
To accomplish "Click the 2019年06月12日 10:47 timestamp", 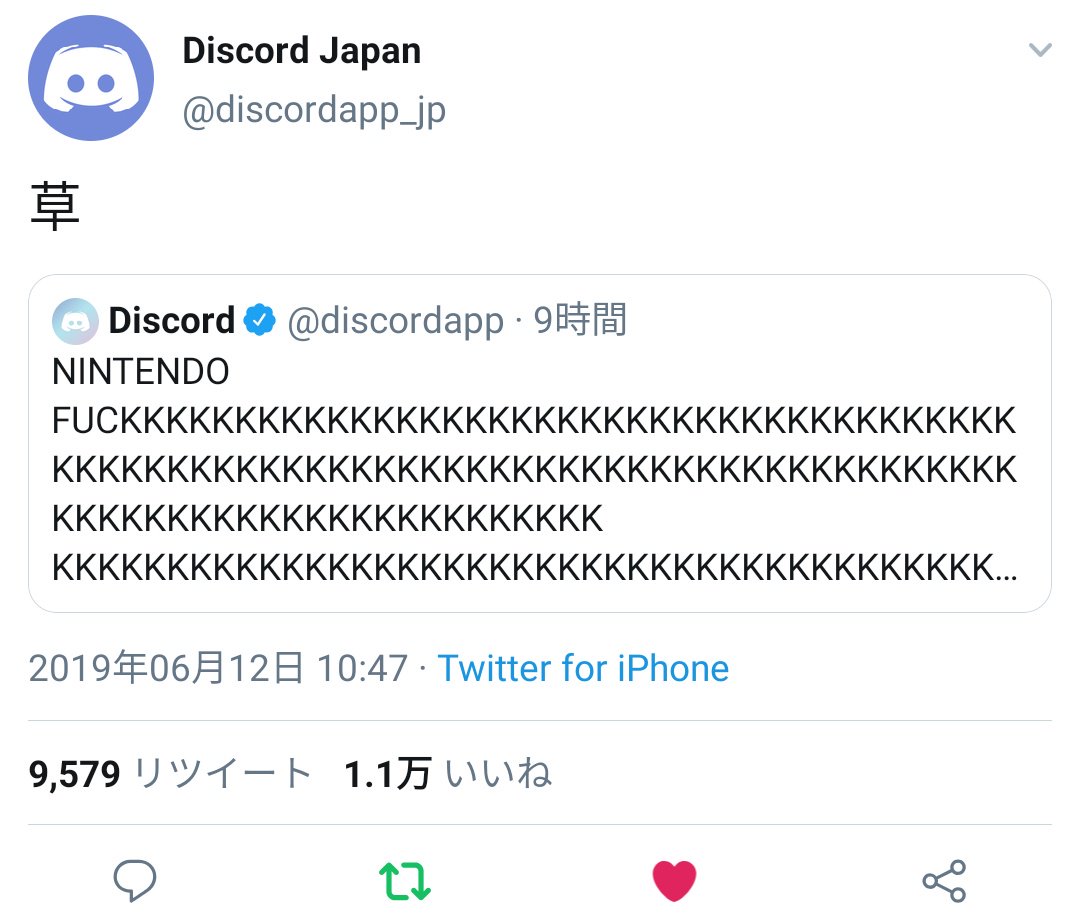I will coord(218,668).
